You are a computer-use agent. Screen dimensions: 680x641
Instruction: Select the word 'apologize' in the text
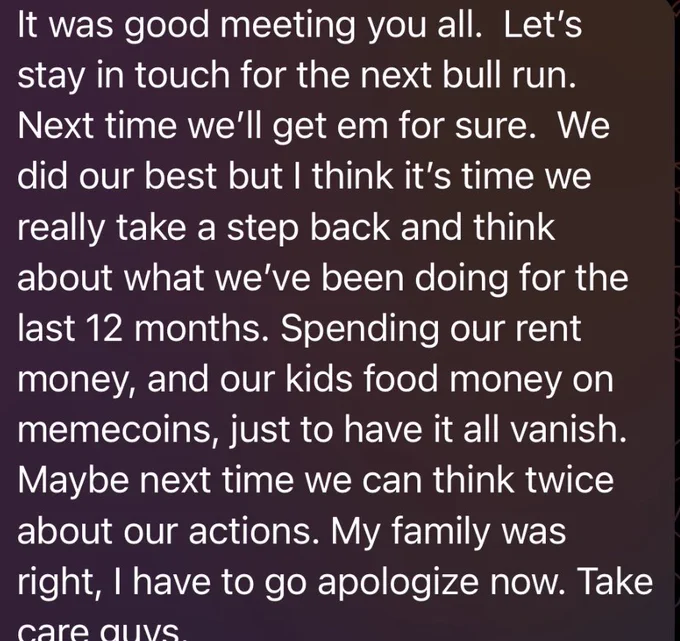tap(398, 584)
